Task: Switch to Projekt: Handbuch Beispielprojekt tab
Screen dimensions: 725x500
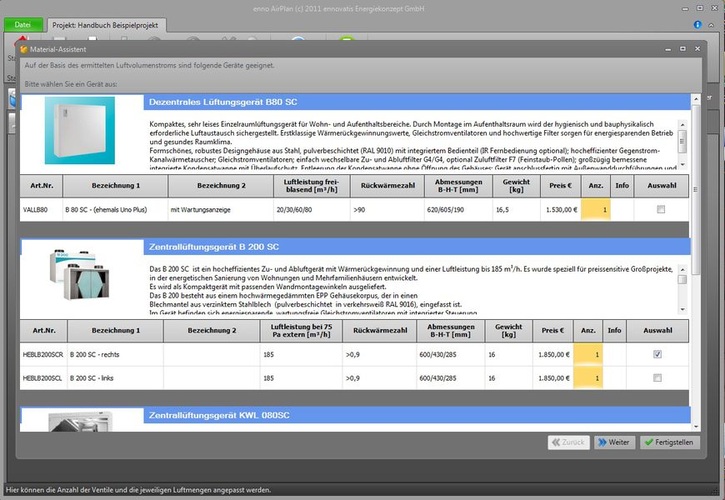Action: [x=105, y=25]
